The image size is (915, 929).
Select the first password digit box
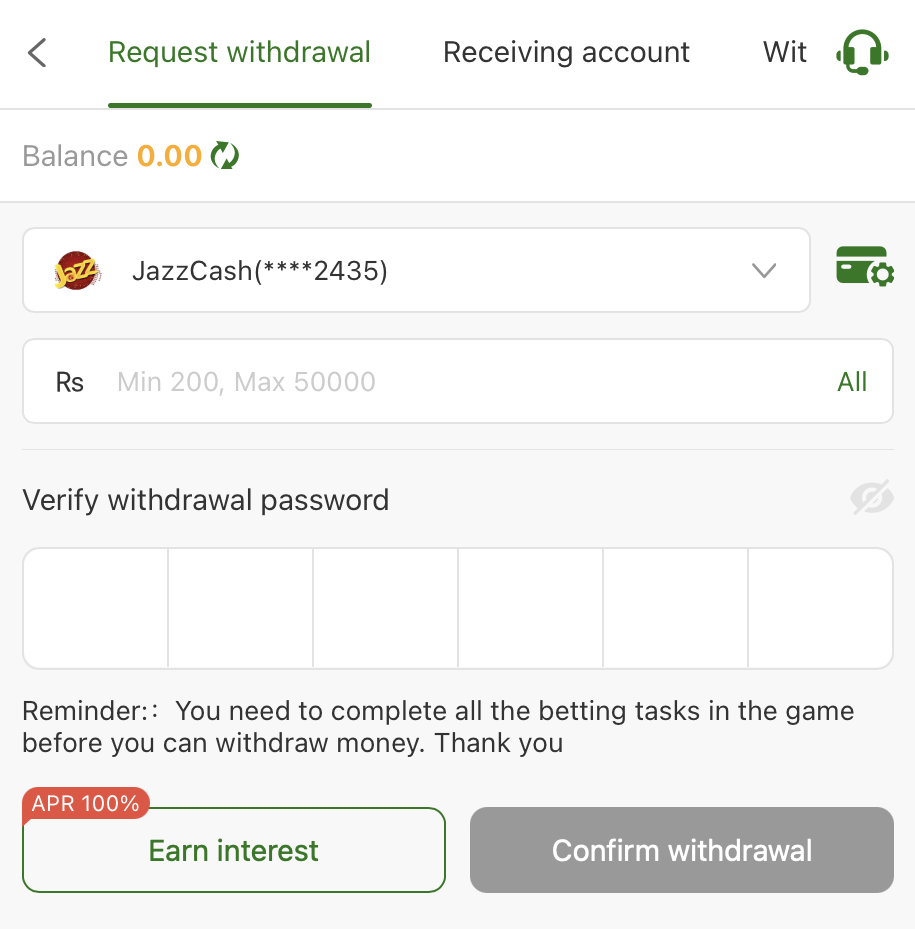click(x=96, y=608)
